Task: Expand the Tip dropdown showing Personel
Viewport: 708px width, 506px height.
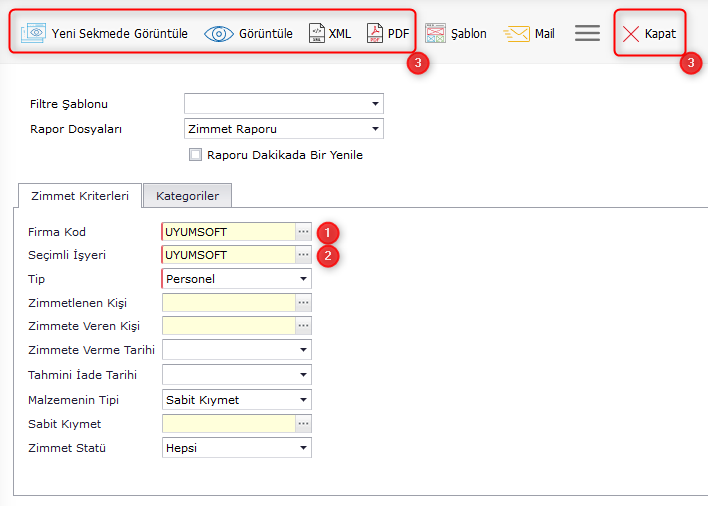Action: click(303, 279)
